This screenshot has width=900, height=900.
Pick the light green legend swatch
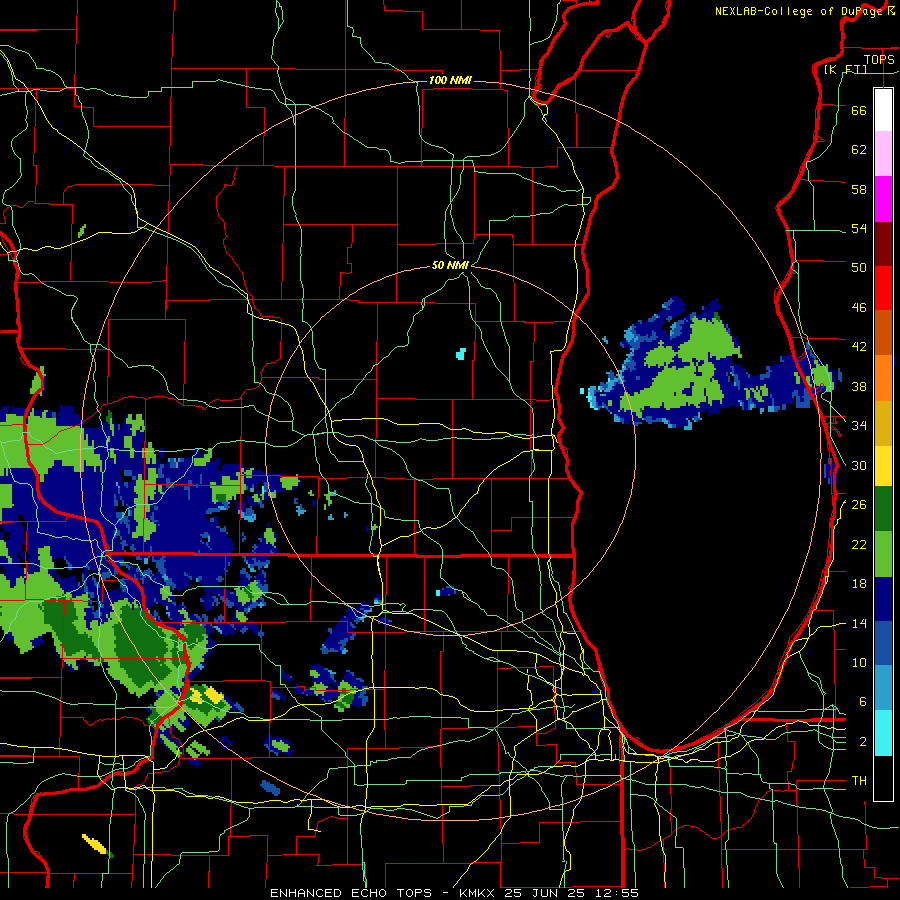[883, 554]
